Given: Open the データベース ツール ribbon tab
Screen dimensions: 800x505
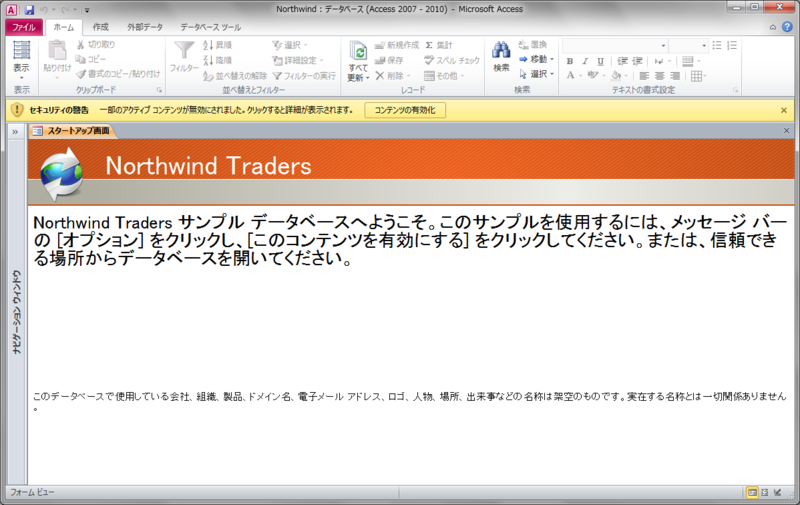Looking at the screenshot, I should 210,27.
